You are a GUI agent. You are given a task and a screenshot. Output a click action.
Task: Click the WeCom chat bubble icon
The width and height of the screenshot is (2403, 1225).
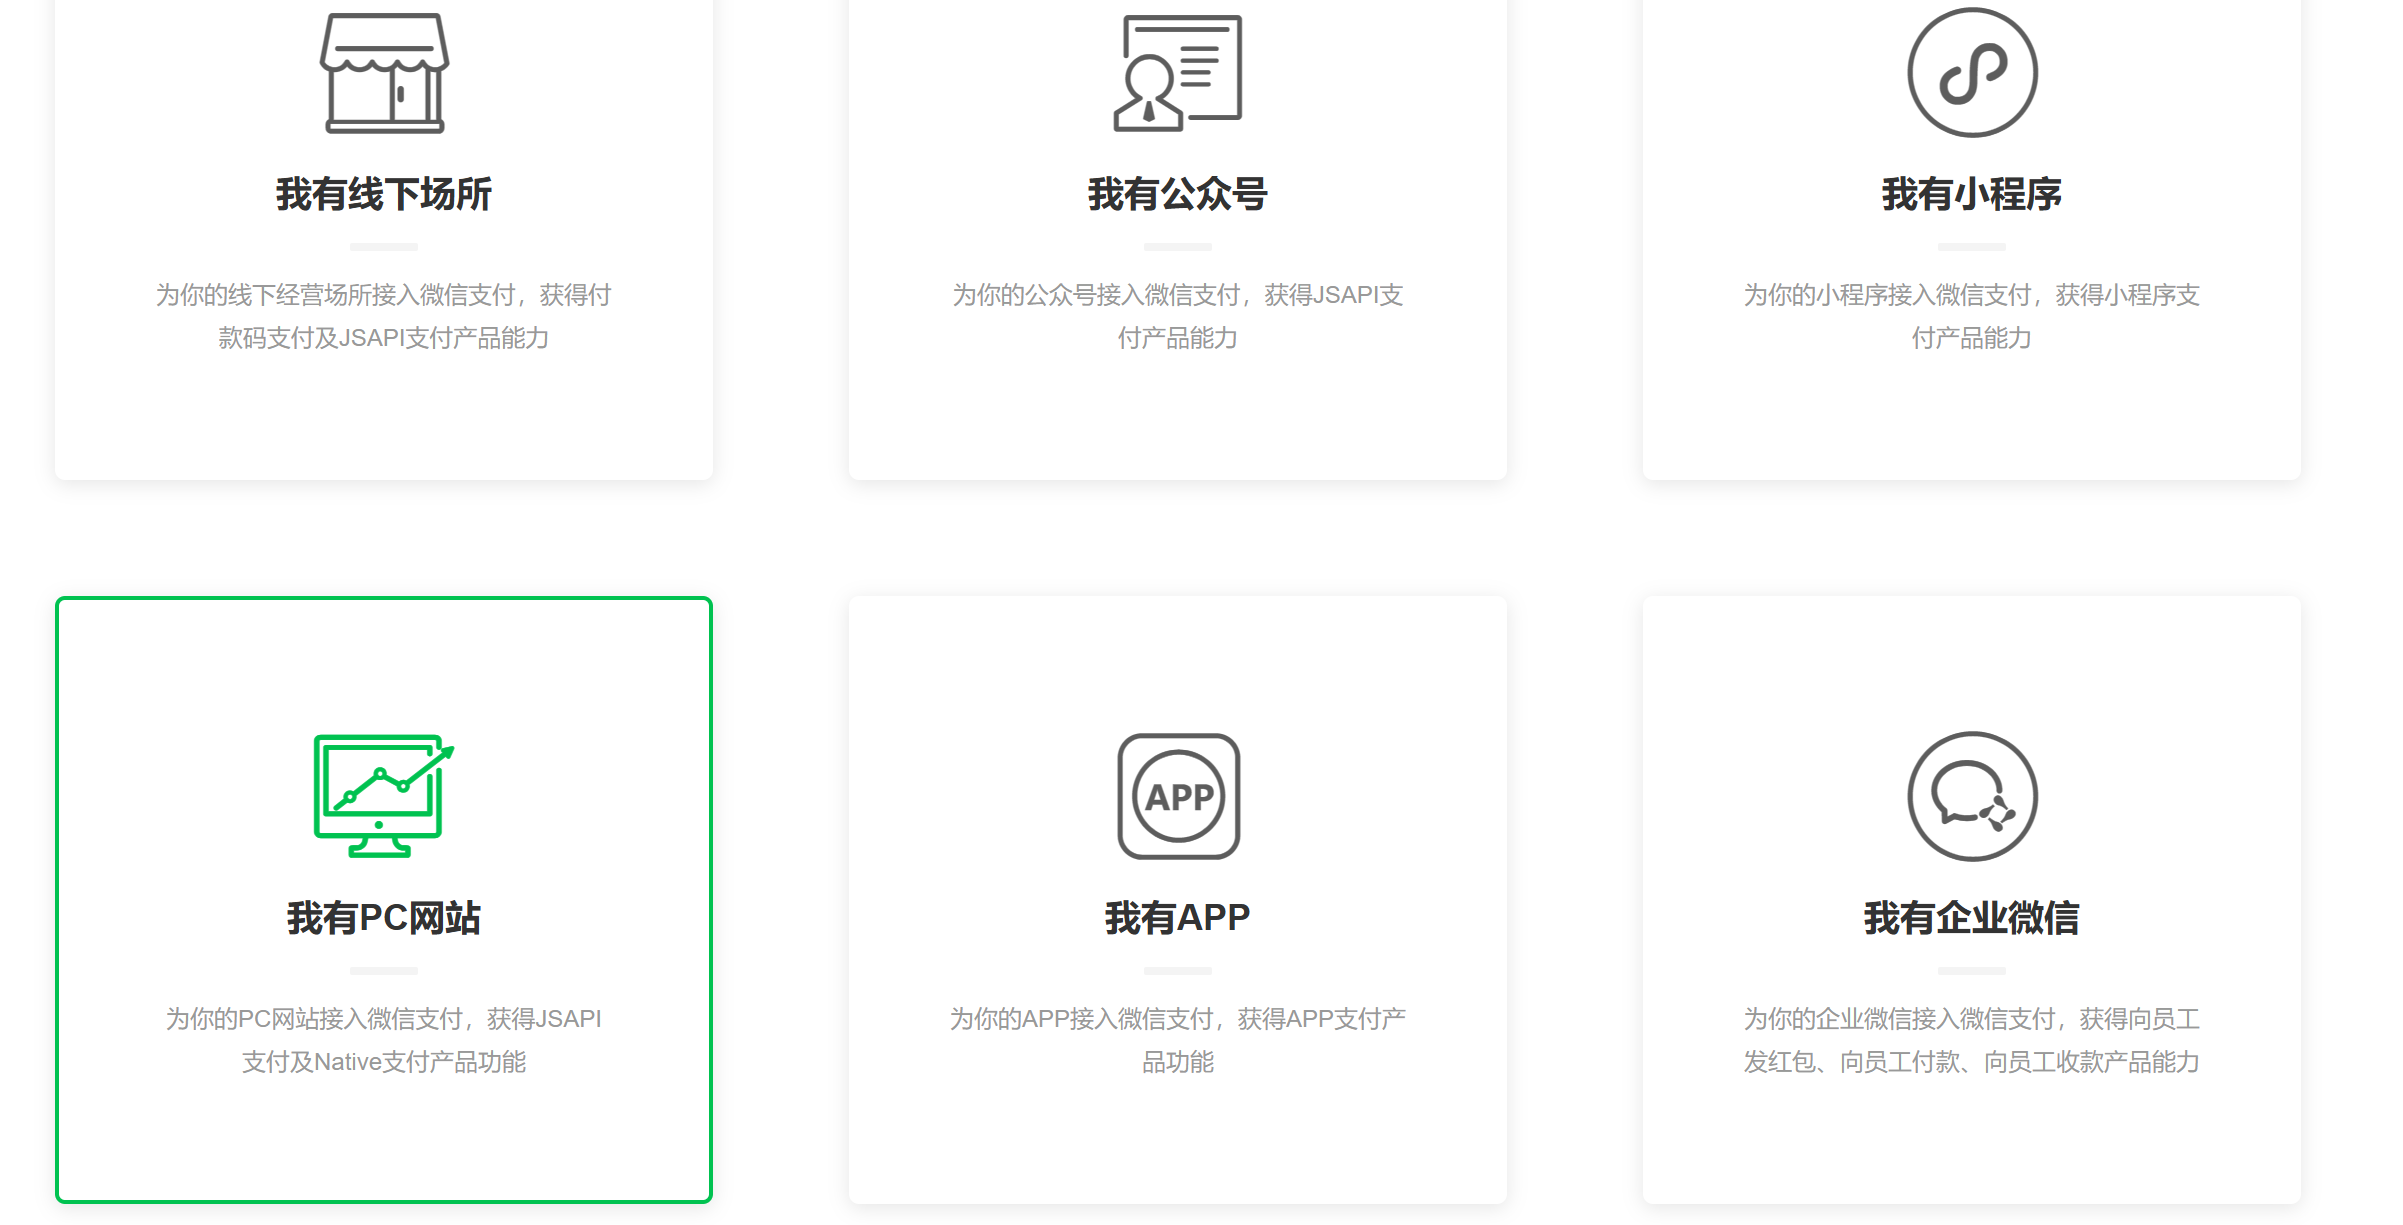[1971, 796]
